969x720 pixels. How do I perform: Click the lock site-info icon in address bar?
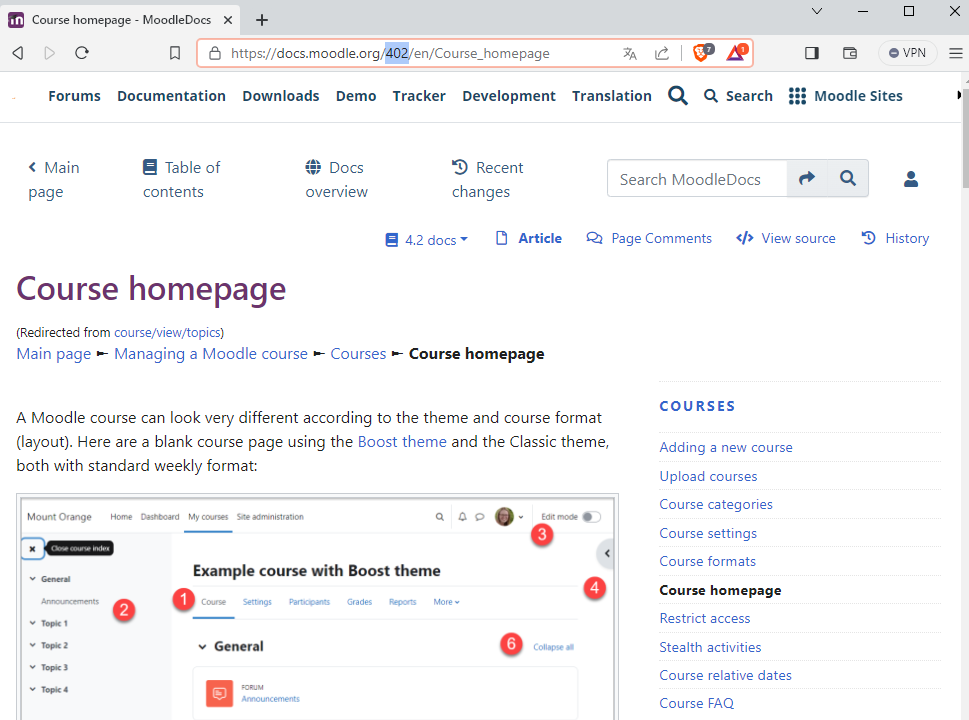(x=214, y=53)
